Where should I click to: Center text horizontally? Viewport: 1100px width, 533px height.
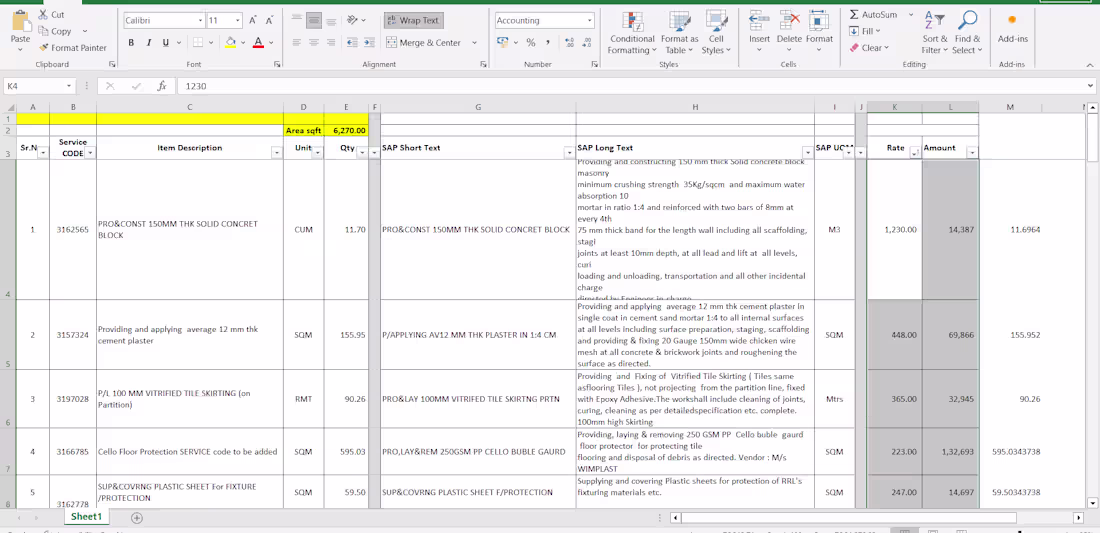click(x=314, y=43)
